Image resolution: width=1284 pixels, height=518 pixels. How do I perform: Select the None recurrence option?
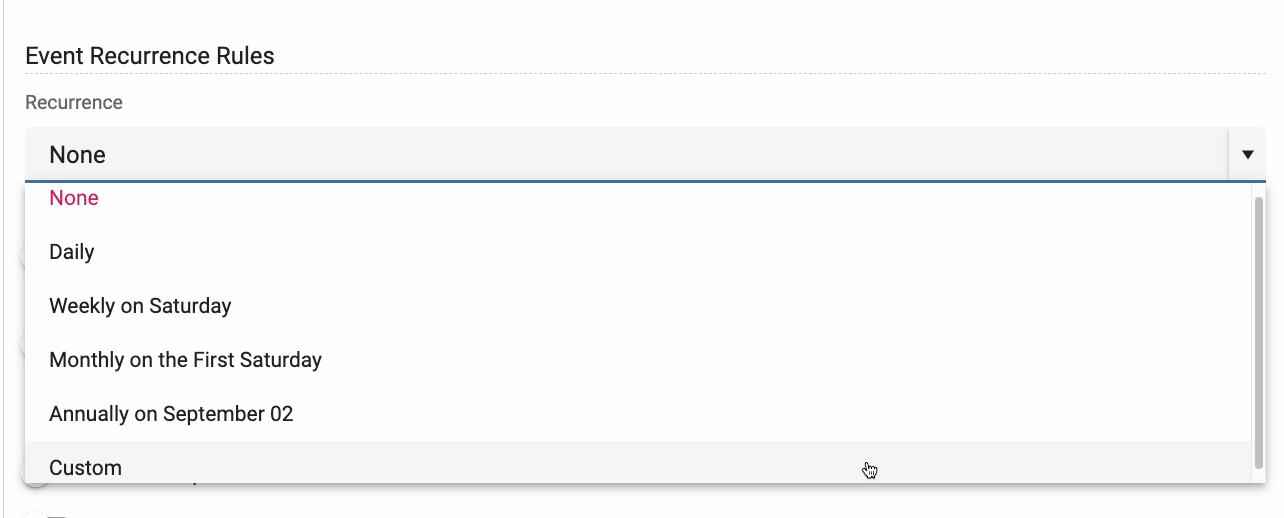(74, 198)
